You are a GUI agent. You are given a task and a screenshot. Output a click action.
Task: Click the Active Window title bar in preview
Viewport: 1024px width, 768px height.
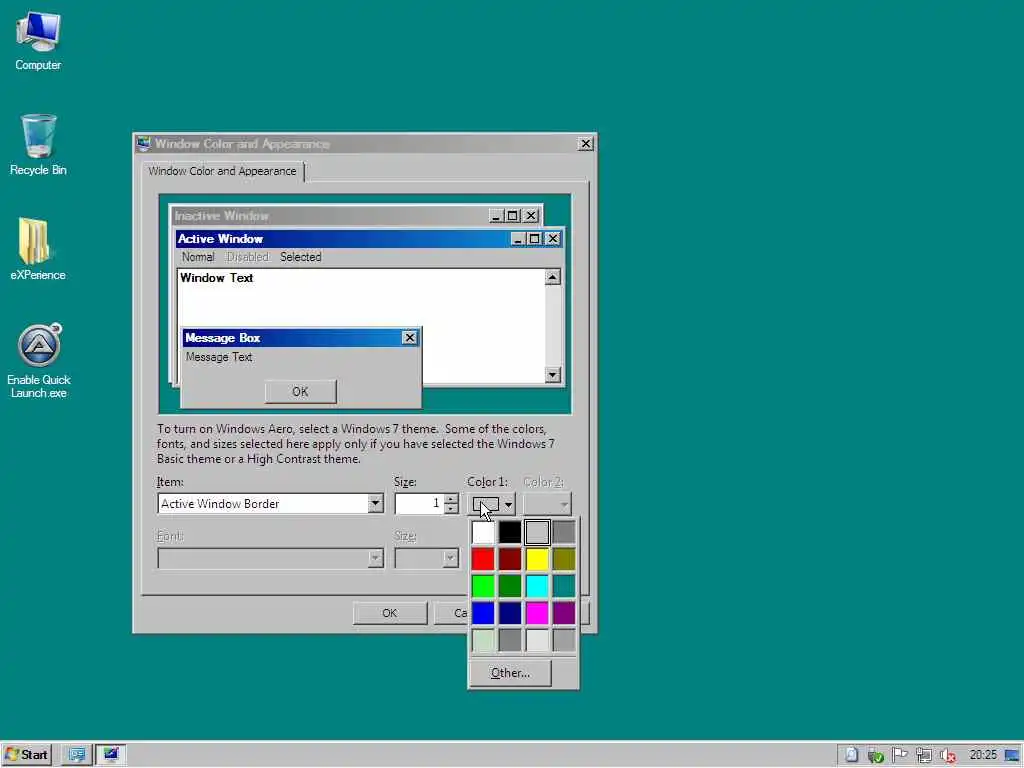click(343, 238)
